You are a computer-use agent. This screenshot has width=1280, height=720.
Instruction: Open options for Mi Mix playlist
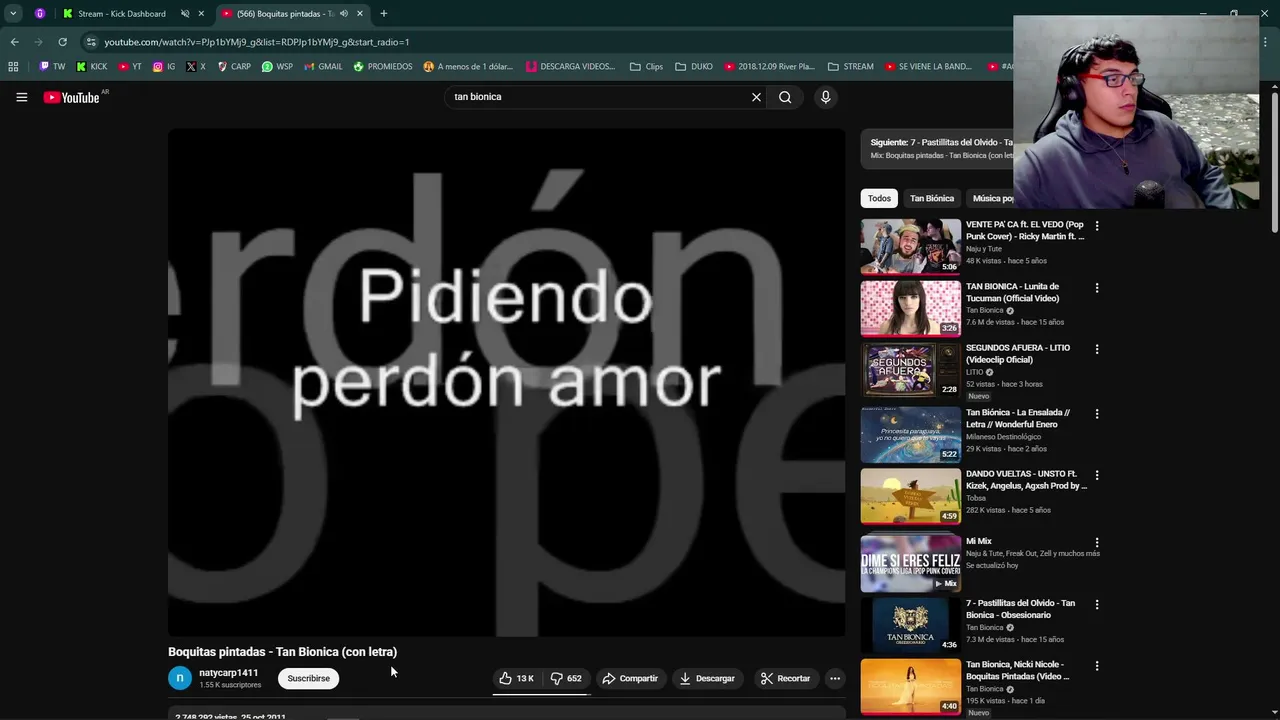pyautogui.click(x=1097, y=542)
